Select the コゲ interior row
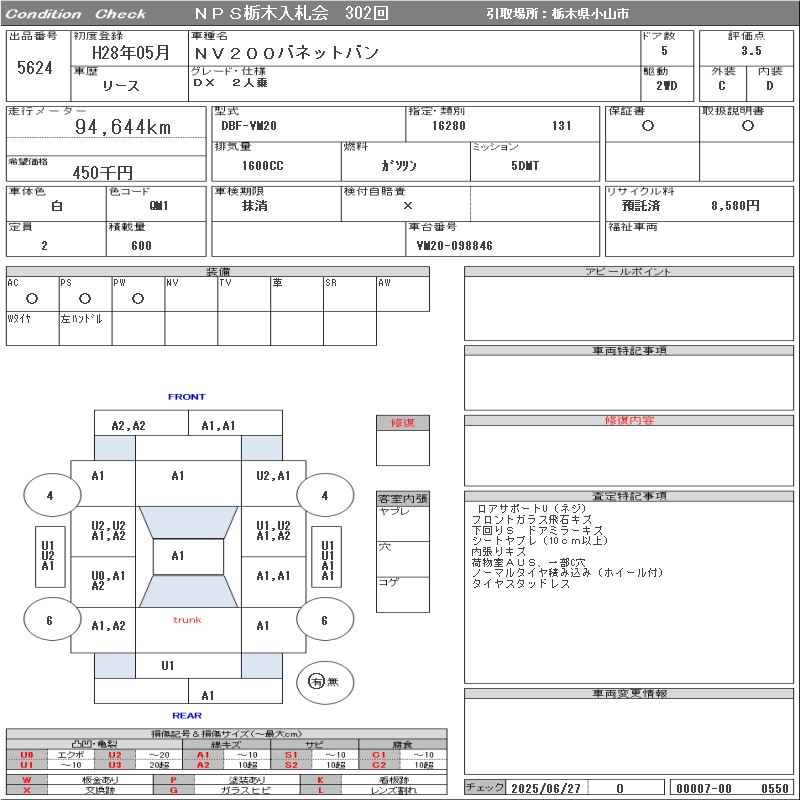800x800 pixels. [x=403, y=594]
